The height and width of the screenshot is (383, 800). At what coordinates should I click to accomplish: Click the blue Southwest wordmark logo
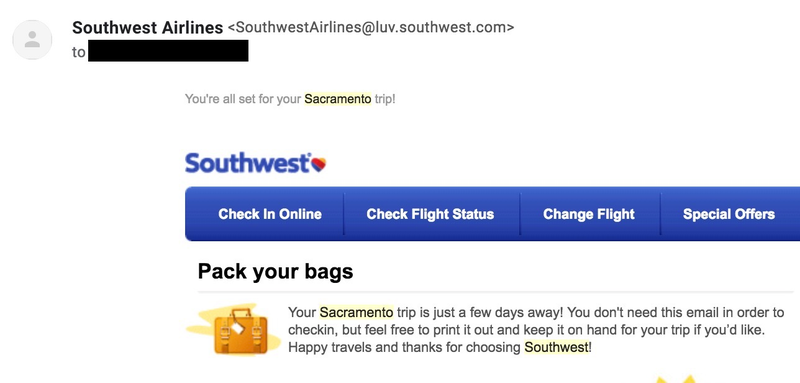[247, 163]
